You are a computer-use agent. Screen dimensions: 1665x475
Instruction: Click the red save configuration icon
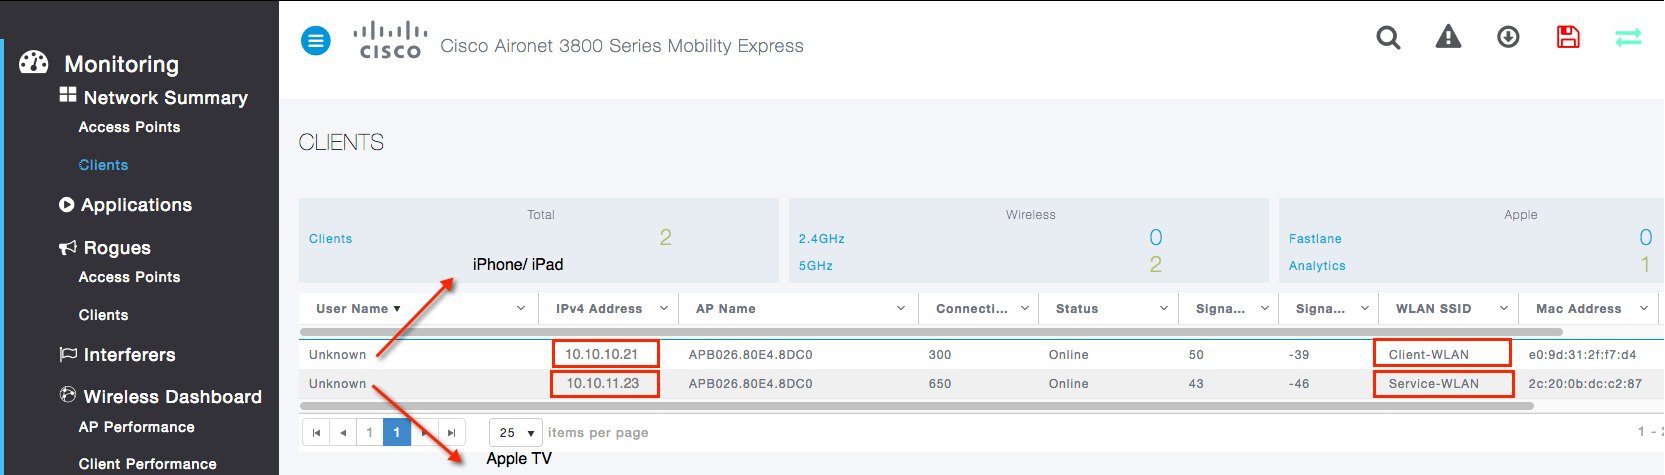(1568, 38)
